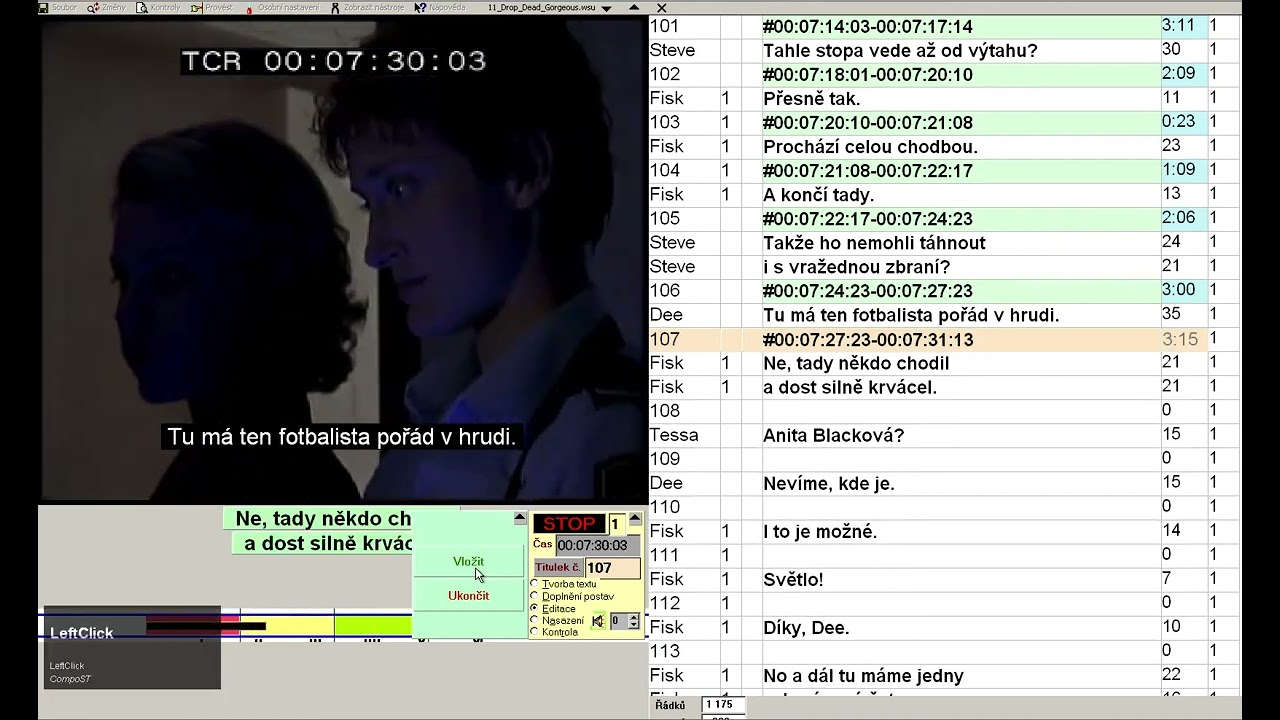Screen dimensions: 1280x720
Task: Open the Provést menu
Action: pyautogui.click(x=212, y=7)
